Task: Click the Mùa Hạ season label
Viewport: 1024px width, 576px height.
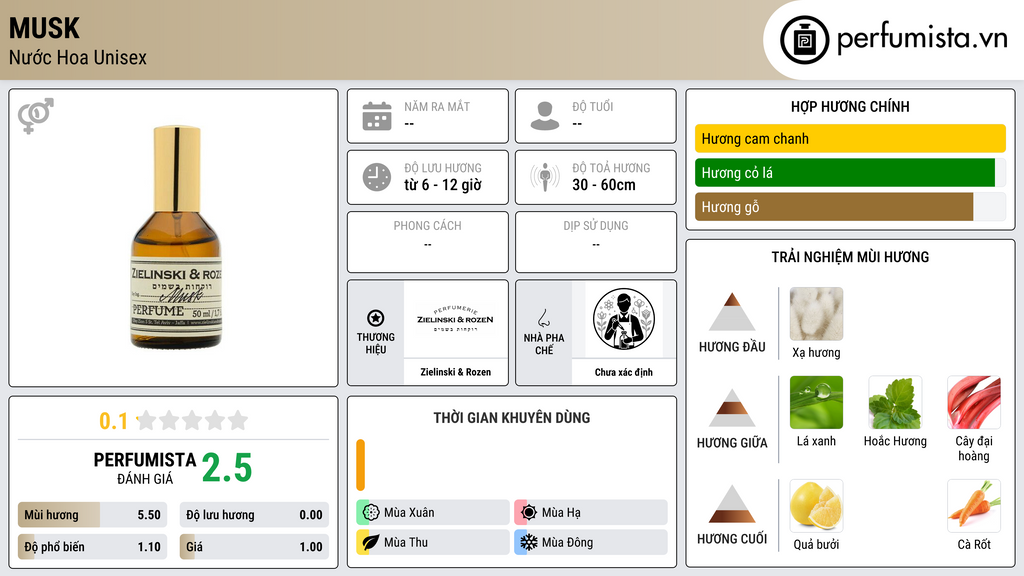Action: [561, 513]
